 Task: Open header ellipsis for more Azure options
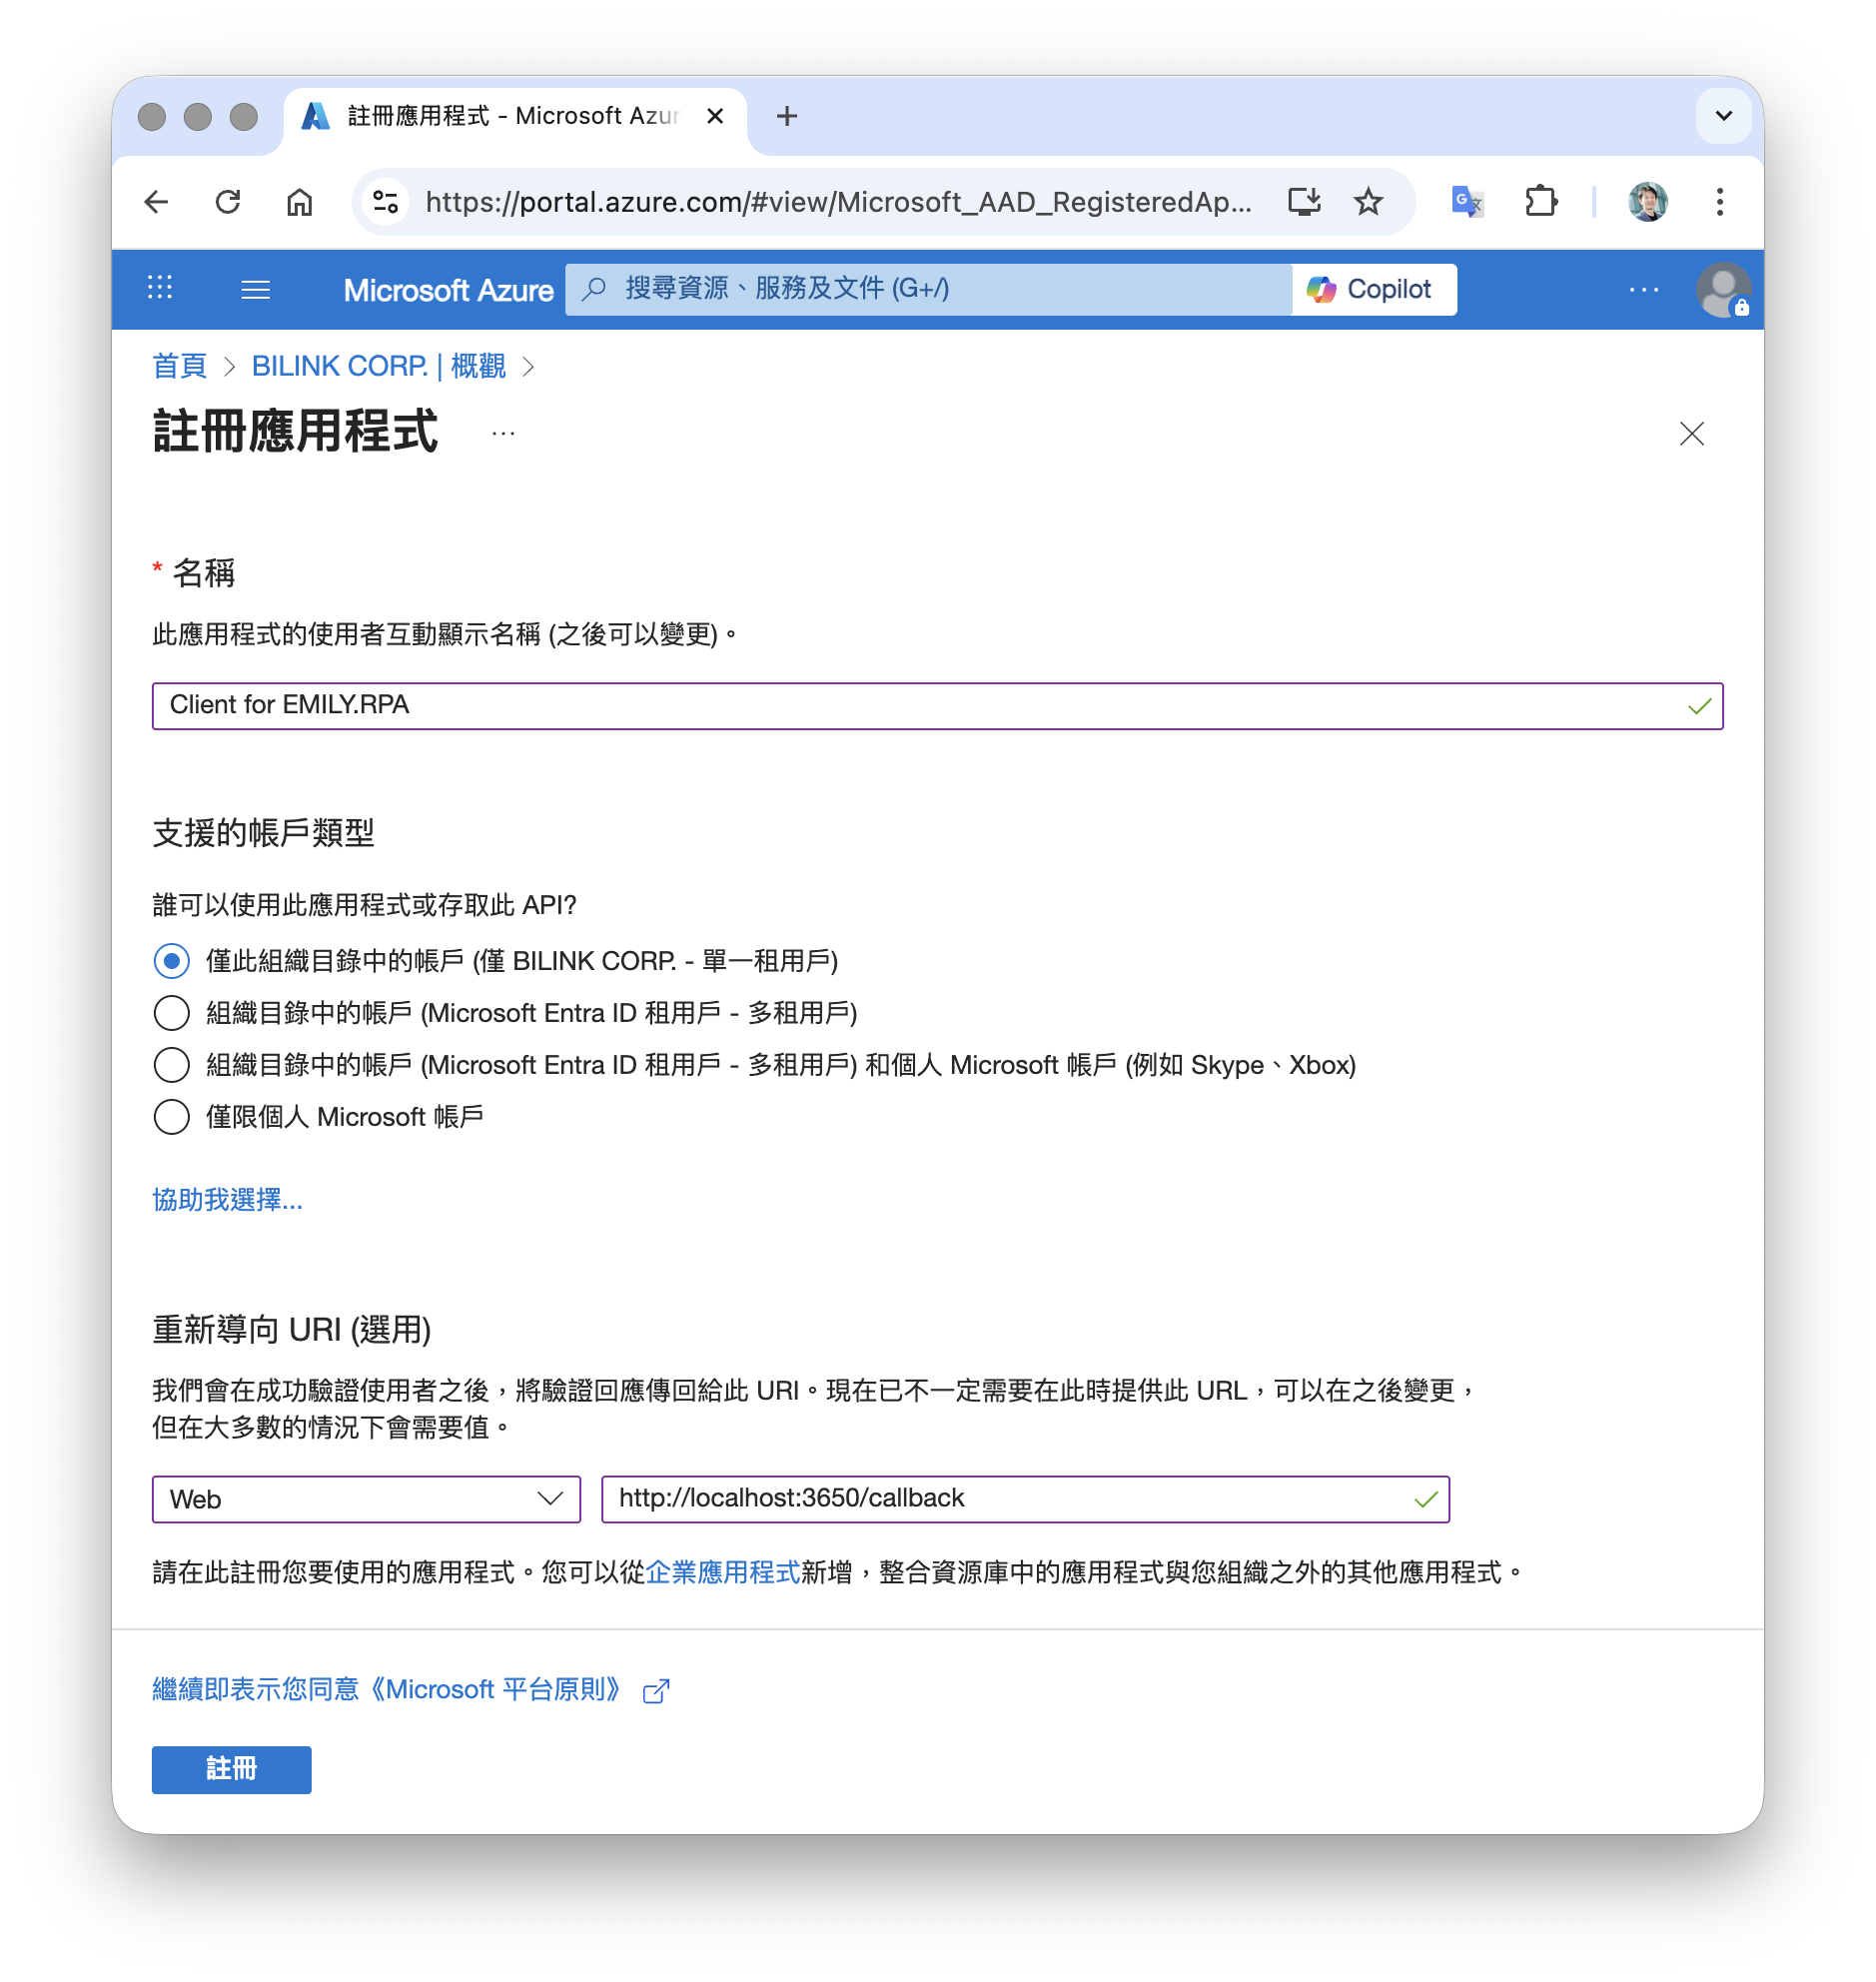[x=1643, y=290]
